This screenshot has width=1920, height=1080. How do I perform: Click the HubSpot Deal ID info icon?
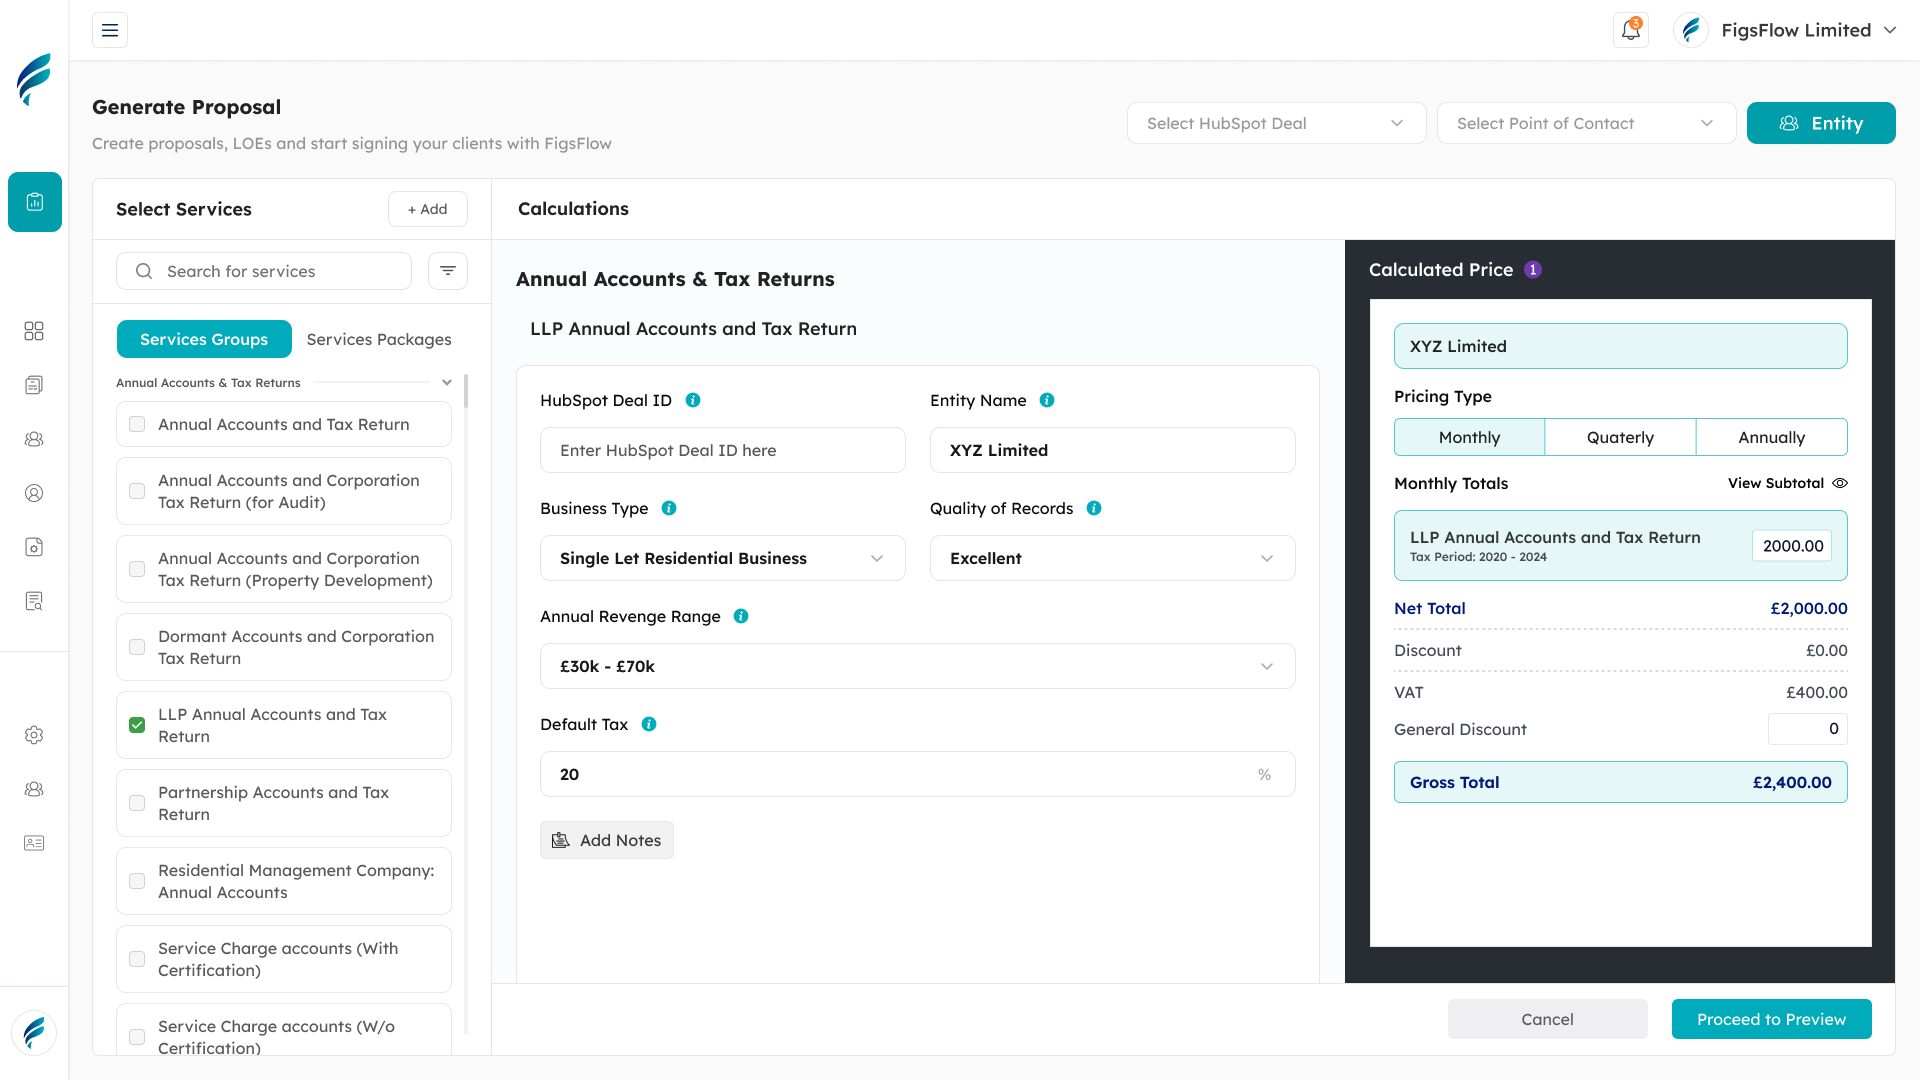(693, 400)
